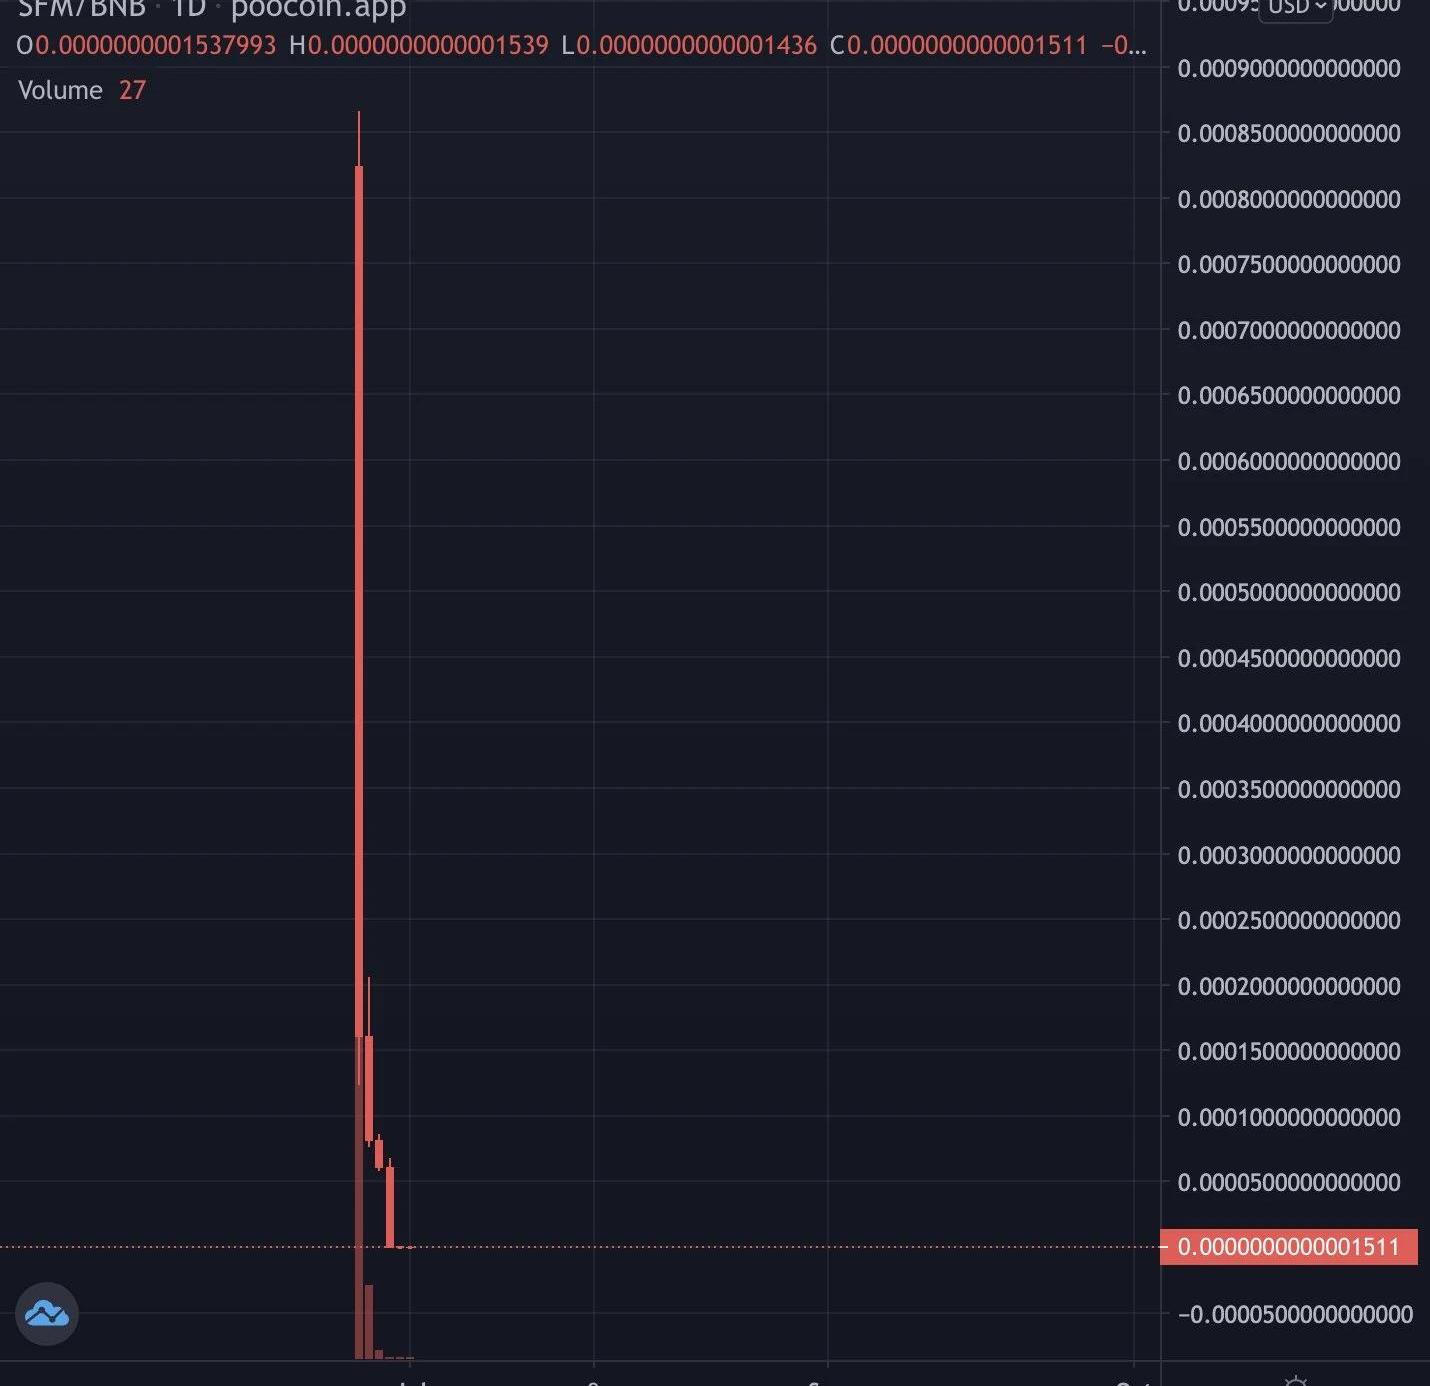Click the Low price value in legend

click(696, 45)
